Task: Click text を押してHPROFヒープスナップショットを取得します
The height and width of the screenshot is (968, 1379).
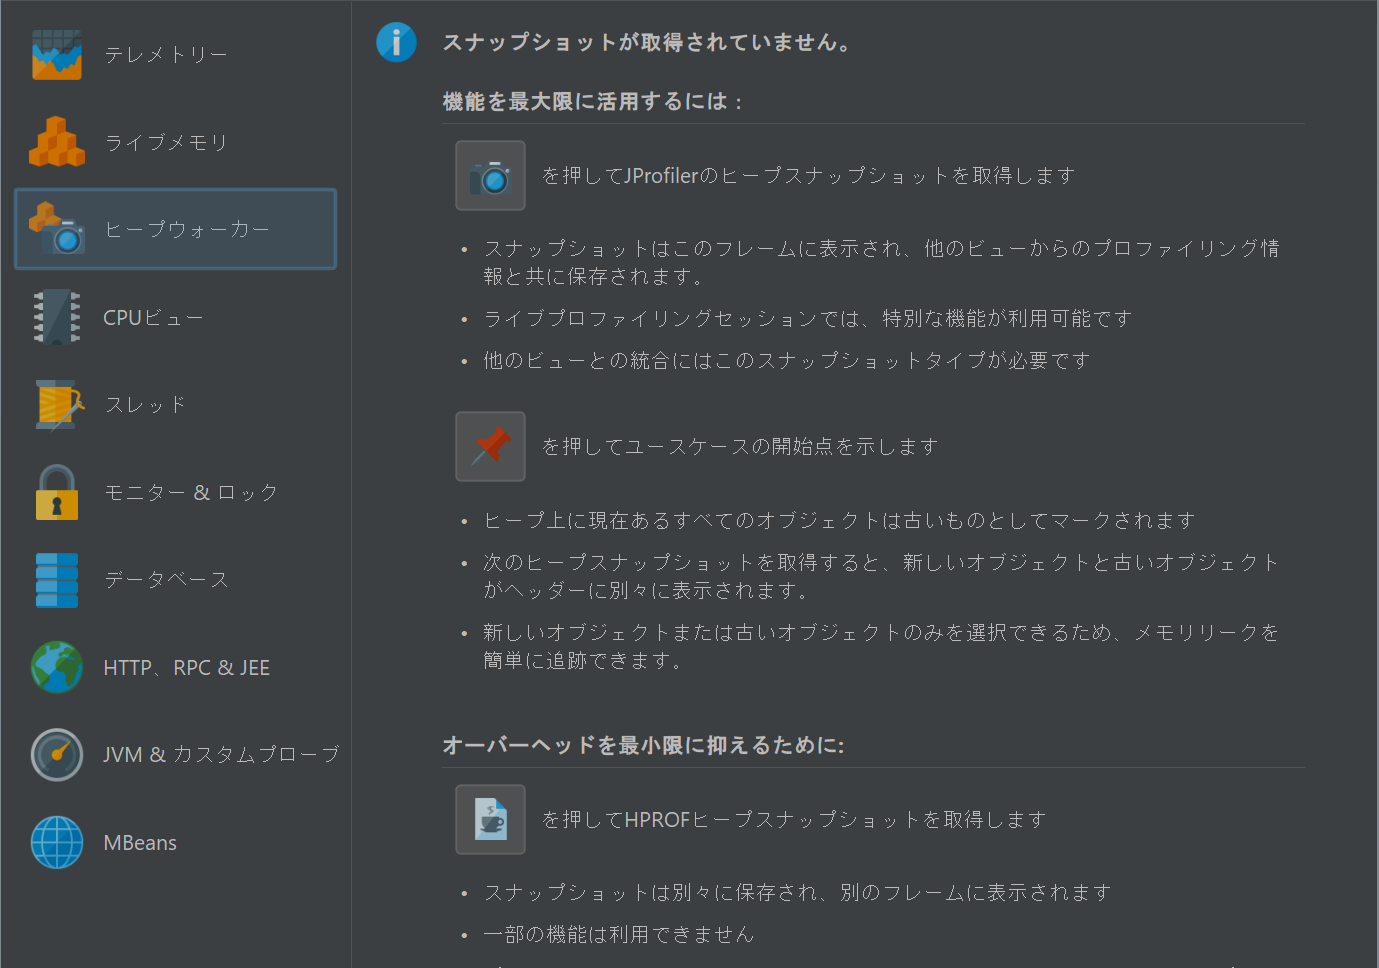Action: coord(794,820)
